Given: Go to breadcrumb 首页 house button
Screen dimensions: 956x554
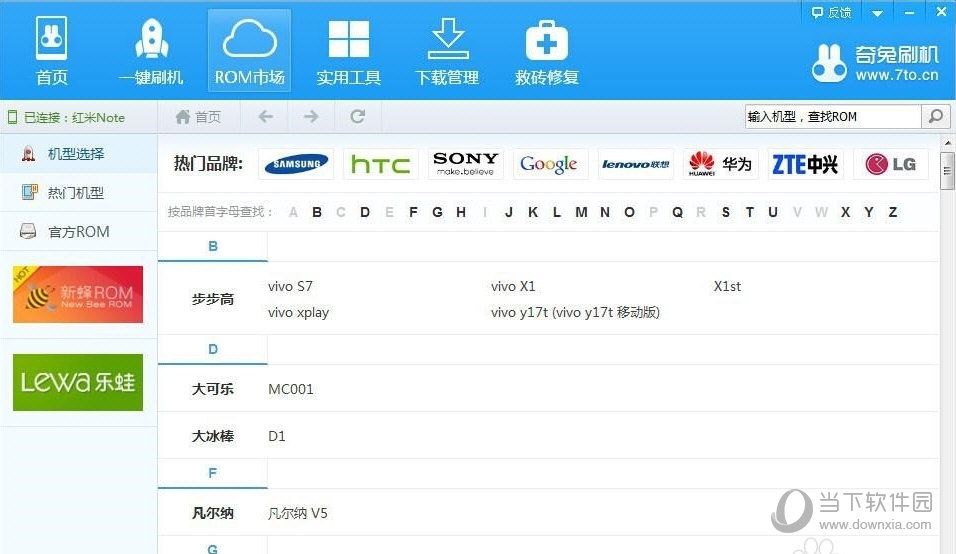Looking at the screenshot, I should click(x=198, y=116).
